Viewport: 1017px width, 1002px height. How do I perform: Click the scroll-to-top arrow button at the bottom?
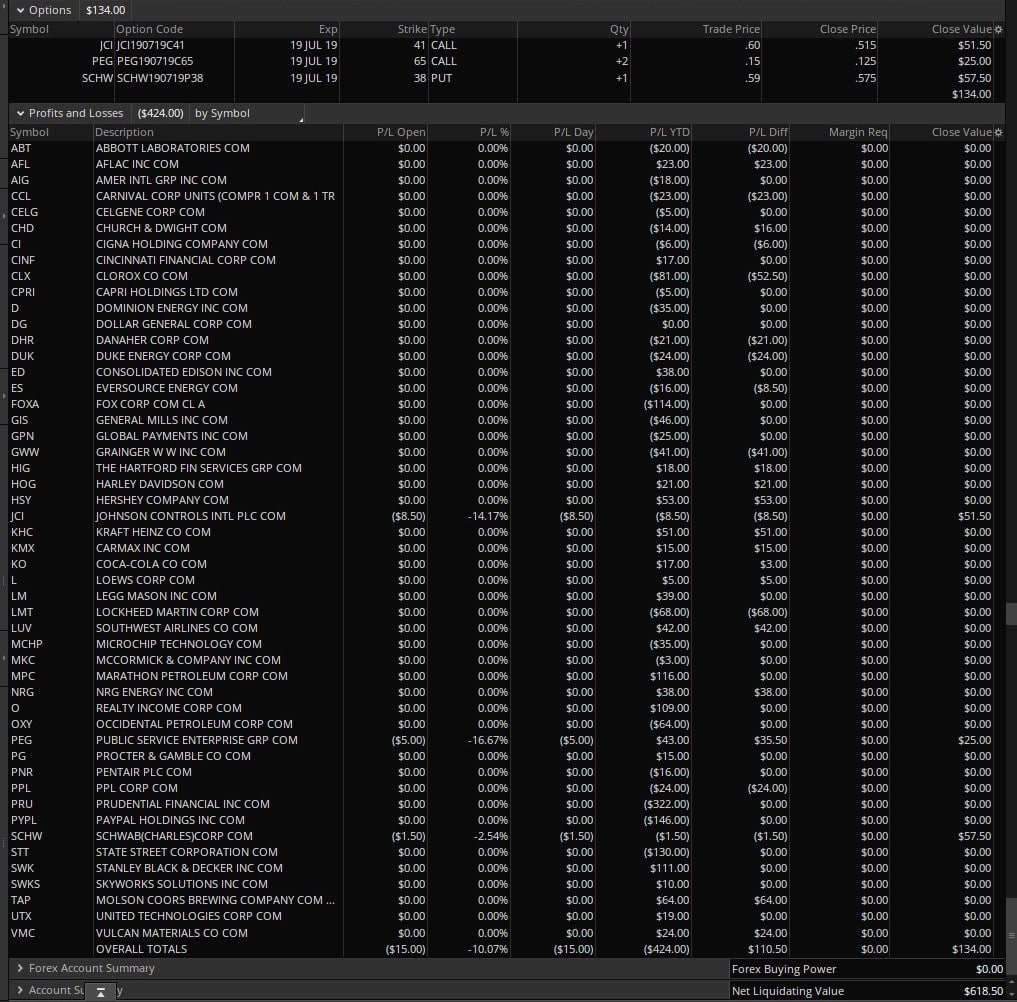tap(101, 992)
